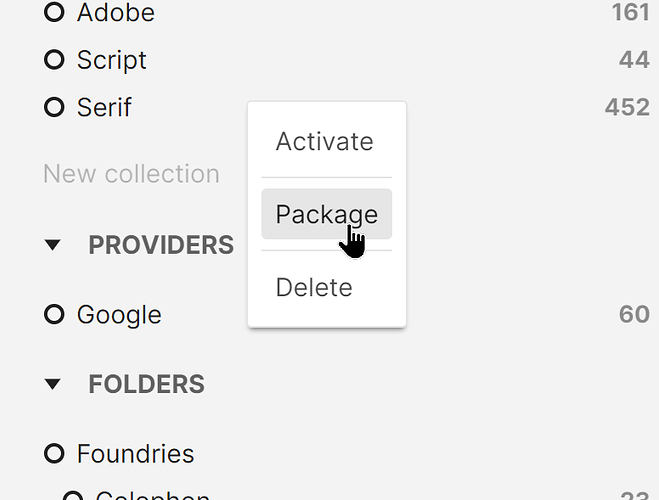
Task: Open the Foundries folder
Action: [135, 454]
